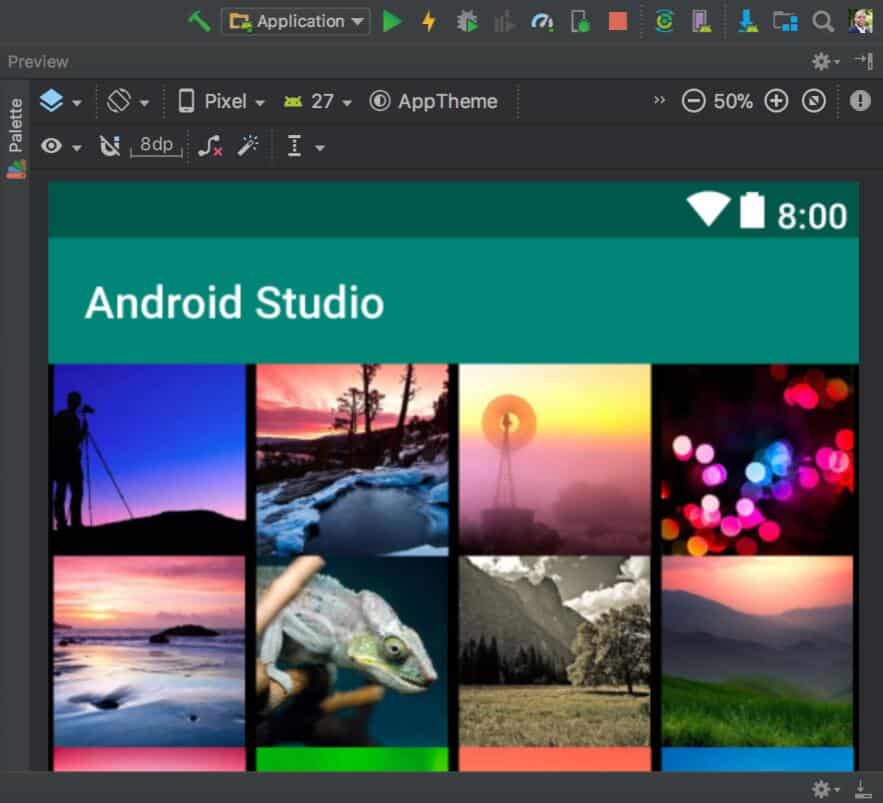Click the 8dp default margins button
This screenshot has width=883, height=803.
click(x=156, y=146)
